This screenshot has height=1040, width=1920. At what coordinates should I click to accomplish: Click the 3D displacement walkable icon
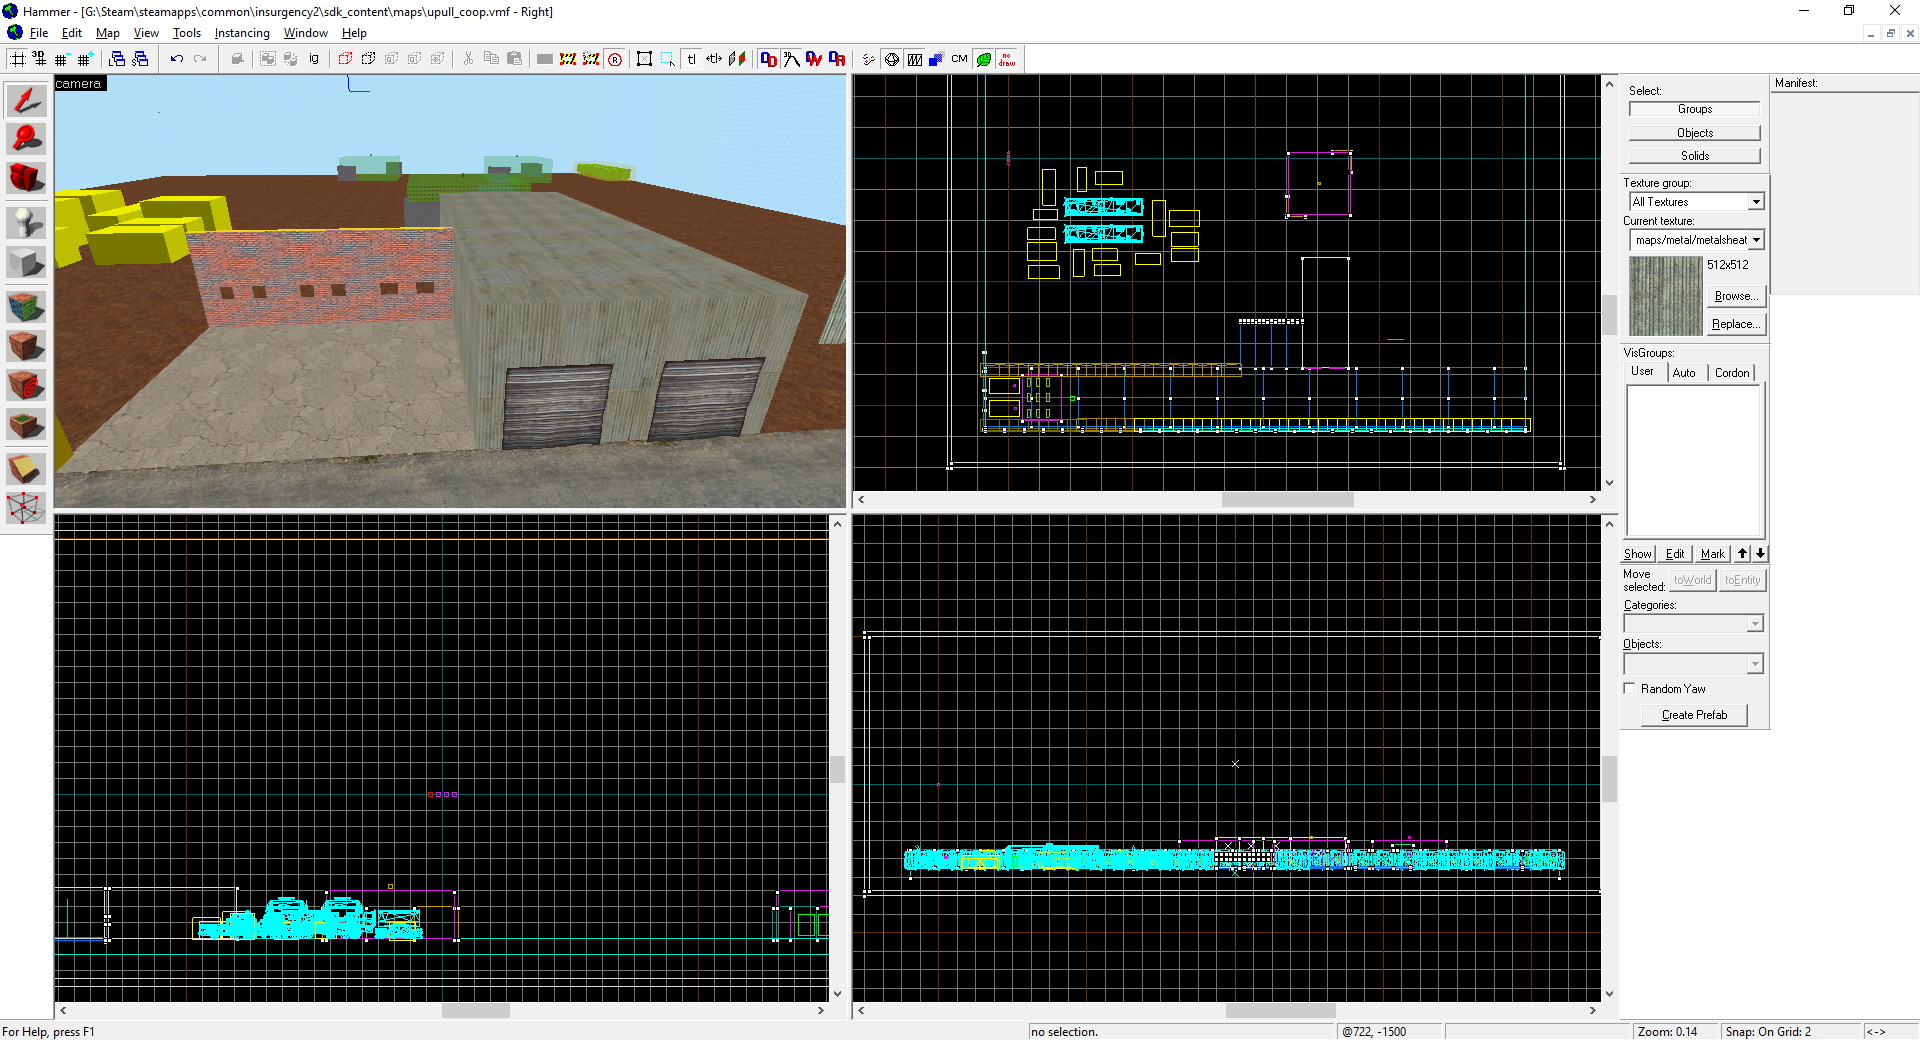pos(791,59)
